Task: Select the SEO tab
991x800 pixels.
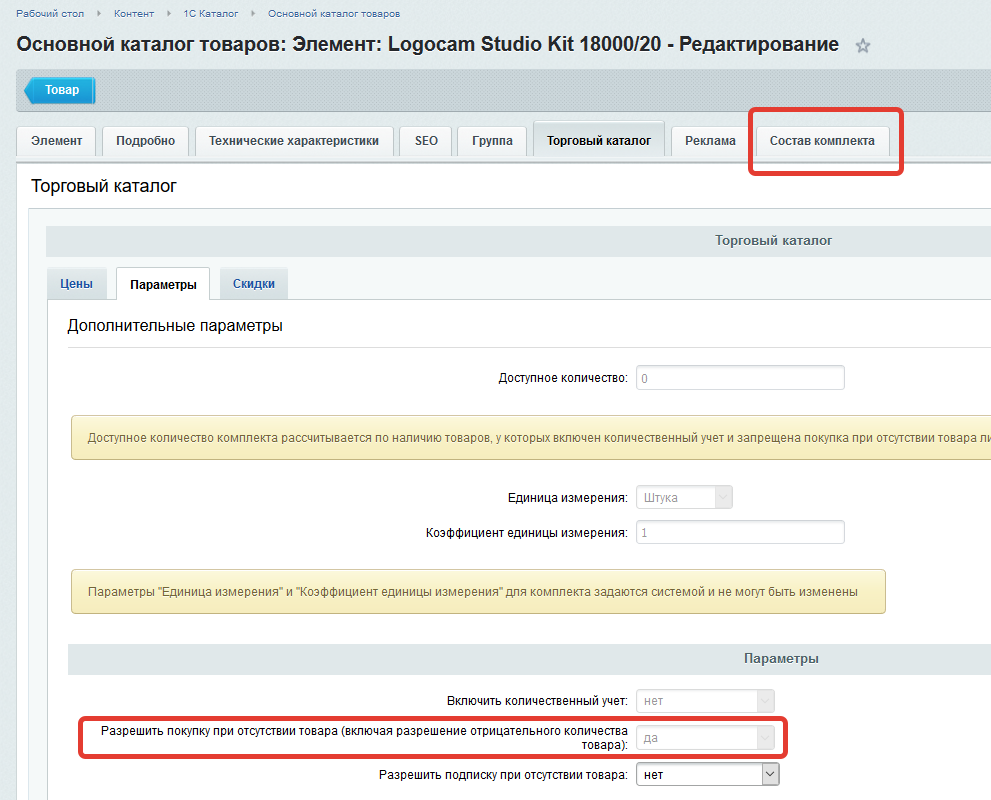Action: (x=426, y=141)
